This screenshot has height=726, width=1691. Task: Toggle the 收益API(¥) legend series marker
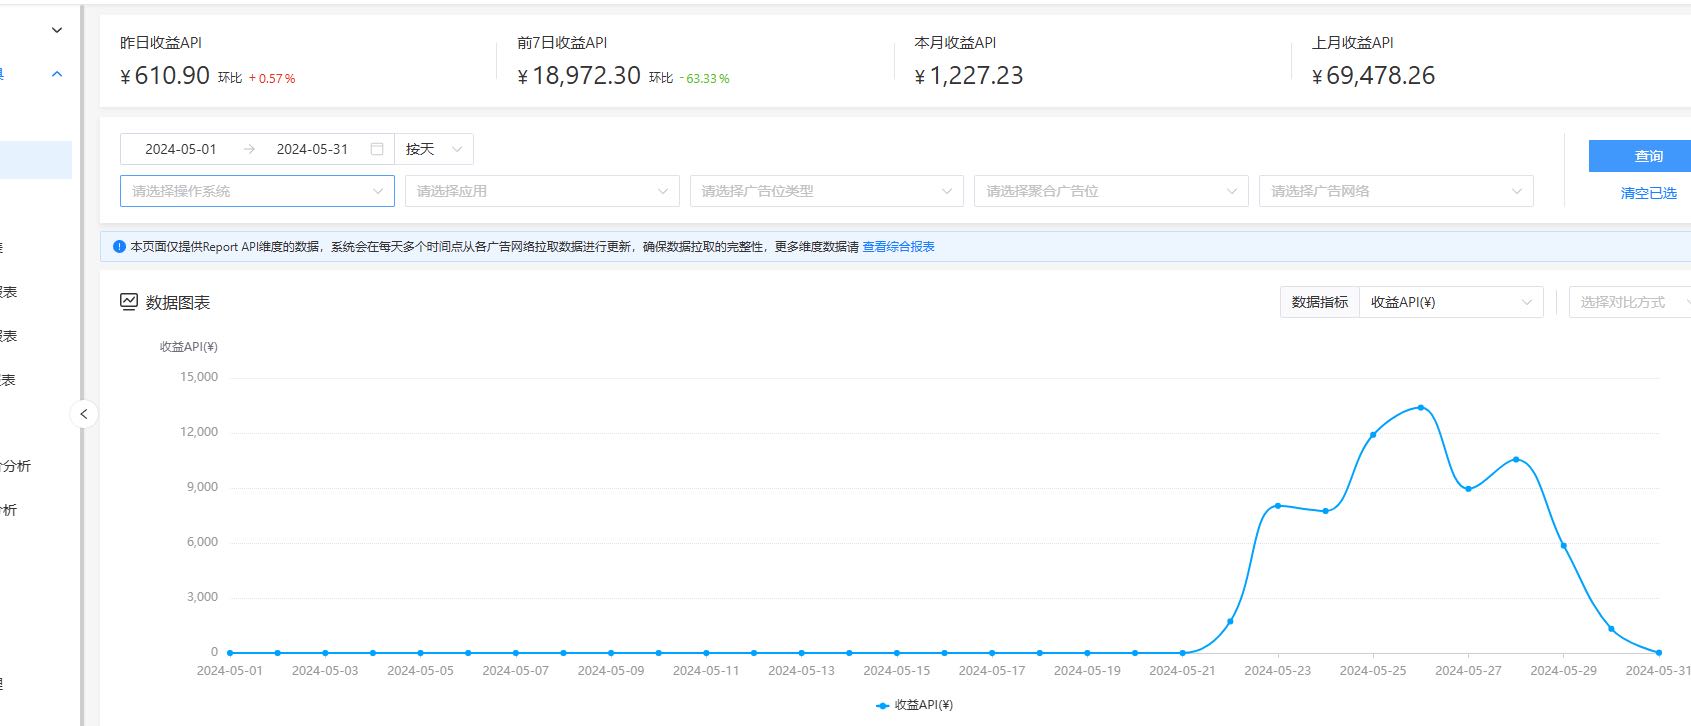pos(883,705)
